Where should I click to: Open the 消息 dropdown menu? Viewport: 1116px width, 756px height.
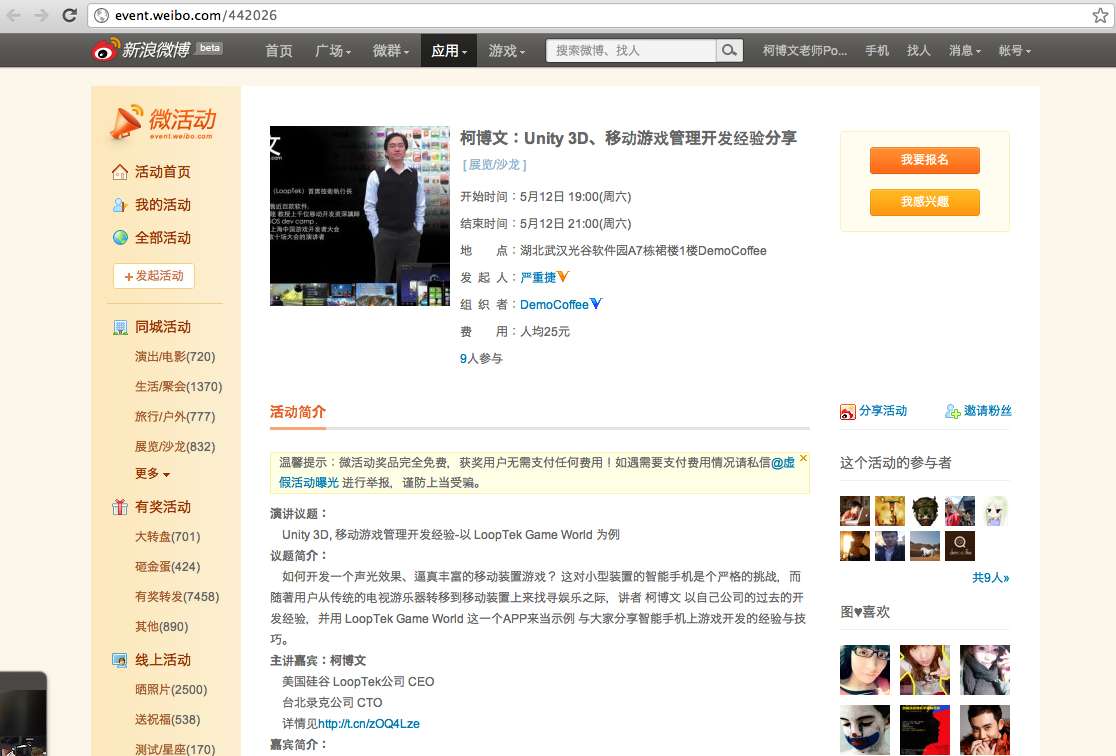[x=965, y=51]
